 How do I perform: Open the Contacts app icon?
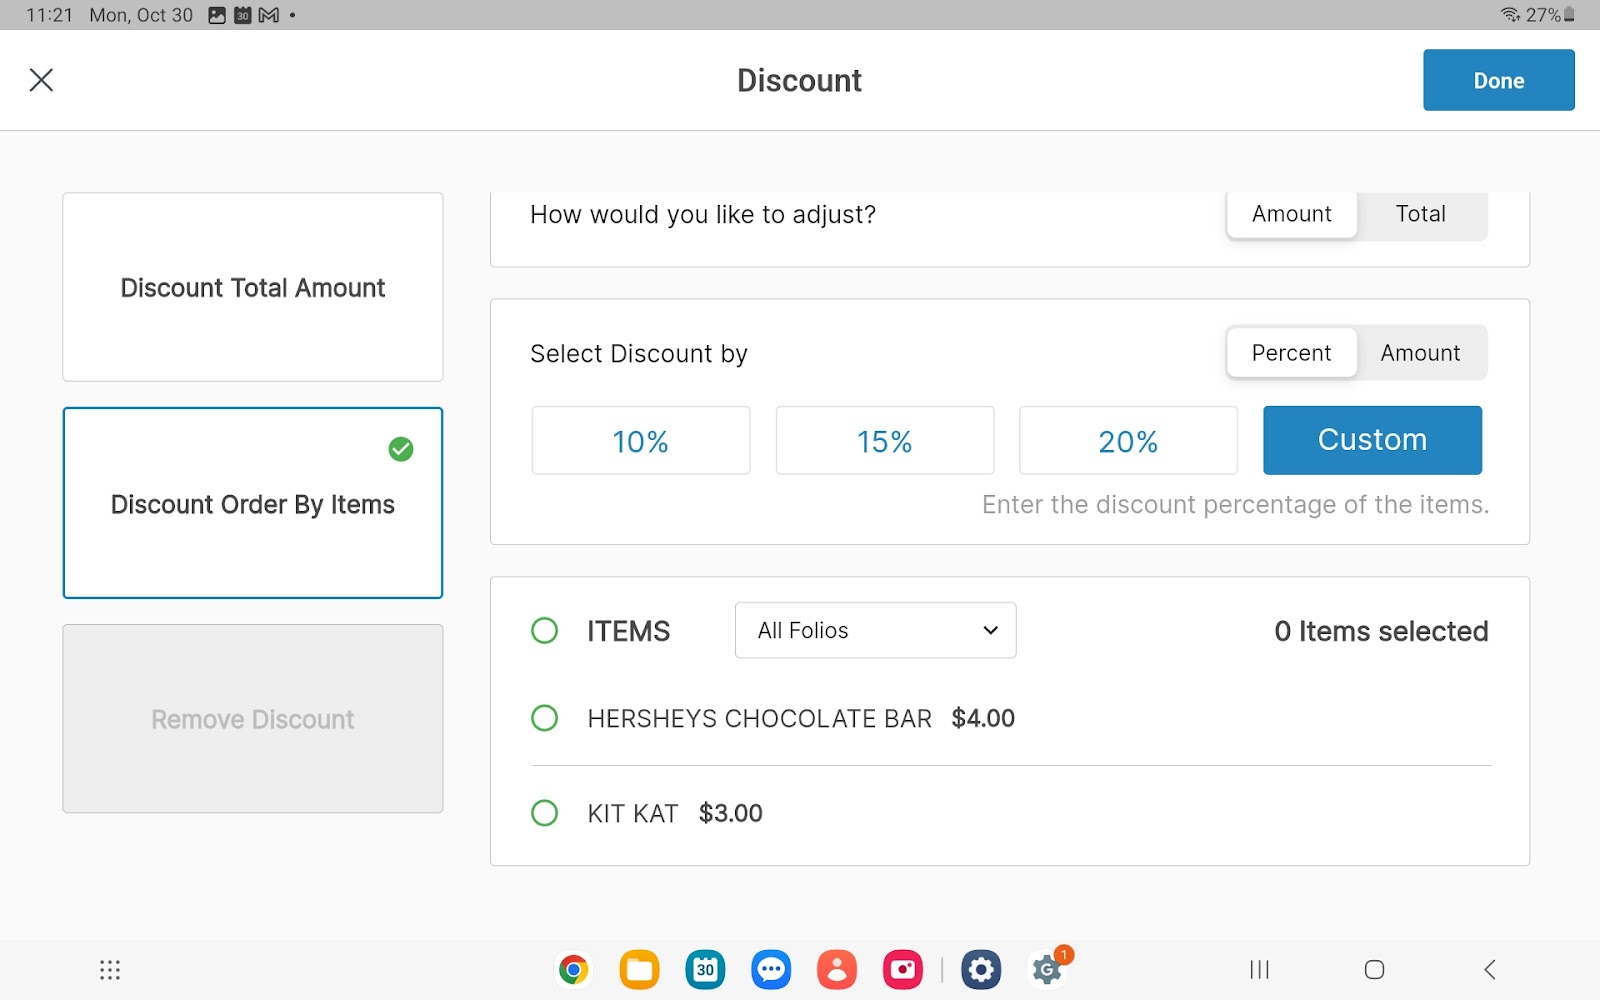click(837, 969)
